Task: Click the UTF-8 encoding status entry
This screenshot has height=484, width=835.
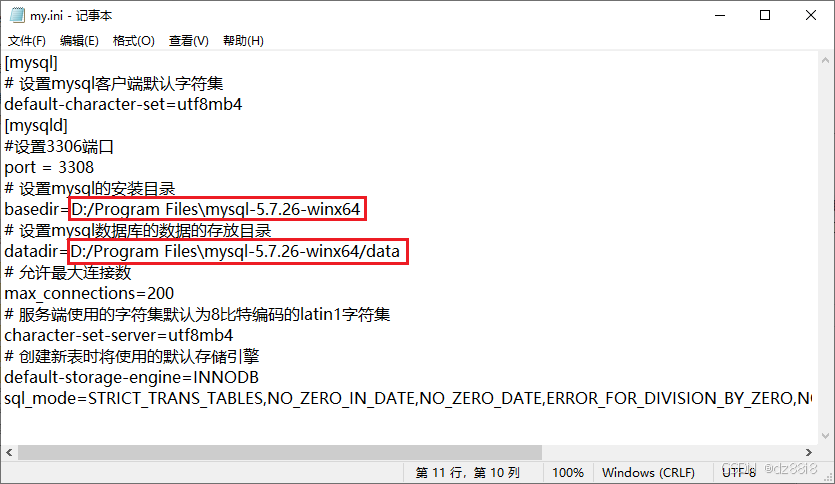Action: pyautogui.click(x=739, y=473)
